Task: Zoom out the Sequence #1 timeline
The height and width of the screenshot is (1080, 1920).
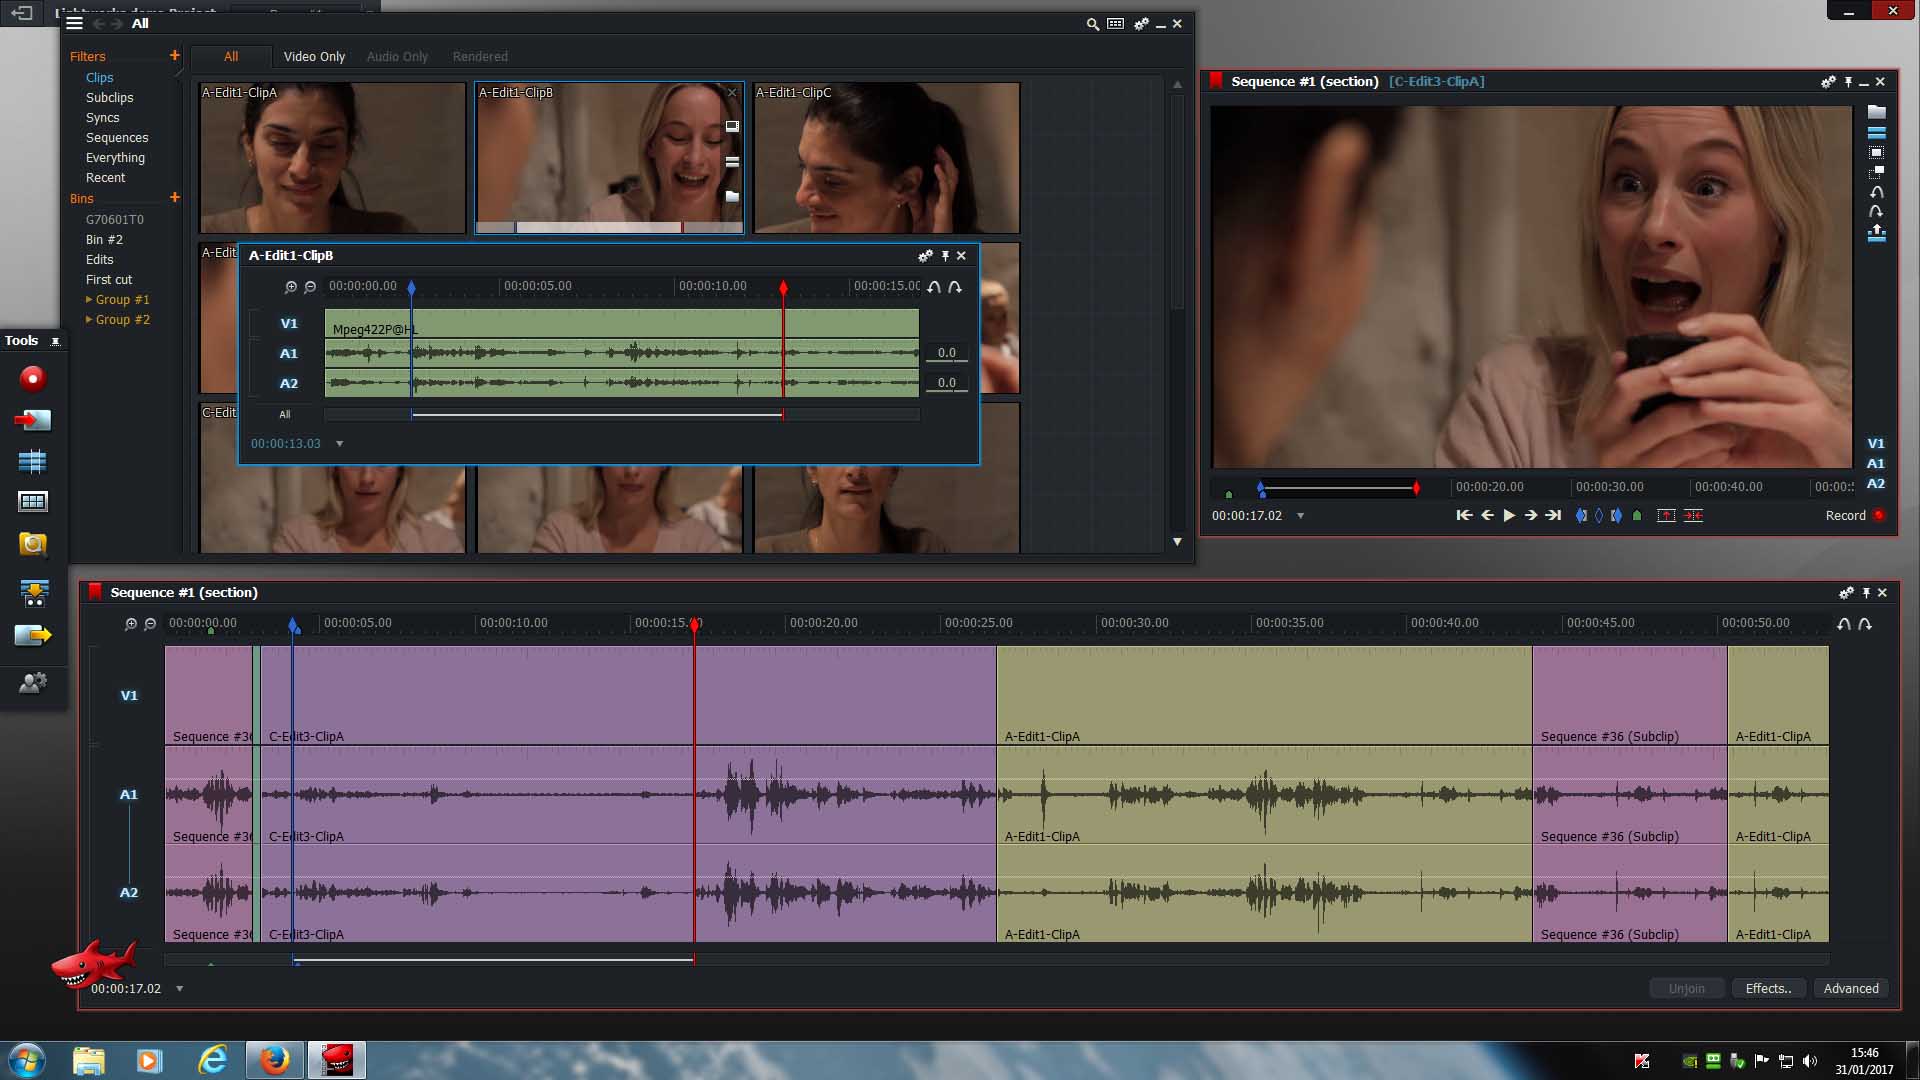Action: [x=150, y=624]
